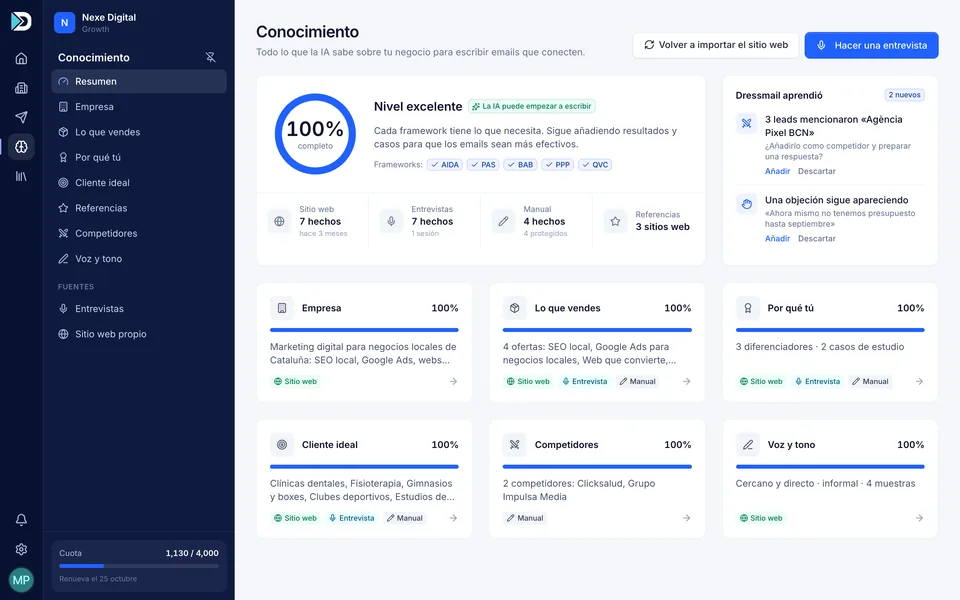Click the microphone icon beside Entrevistas facts
Screen dimensions: 960x600
(391, 221)
